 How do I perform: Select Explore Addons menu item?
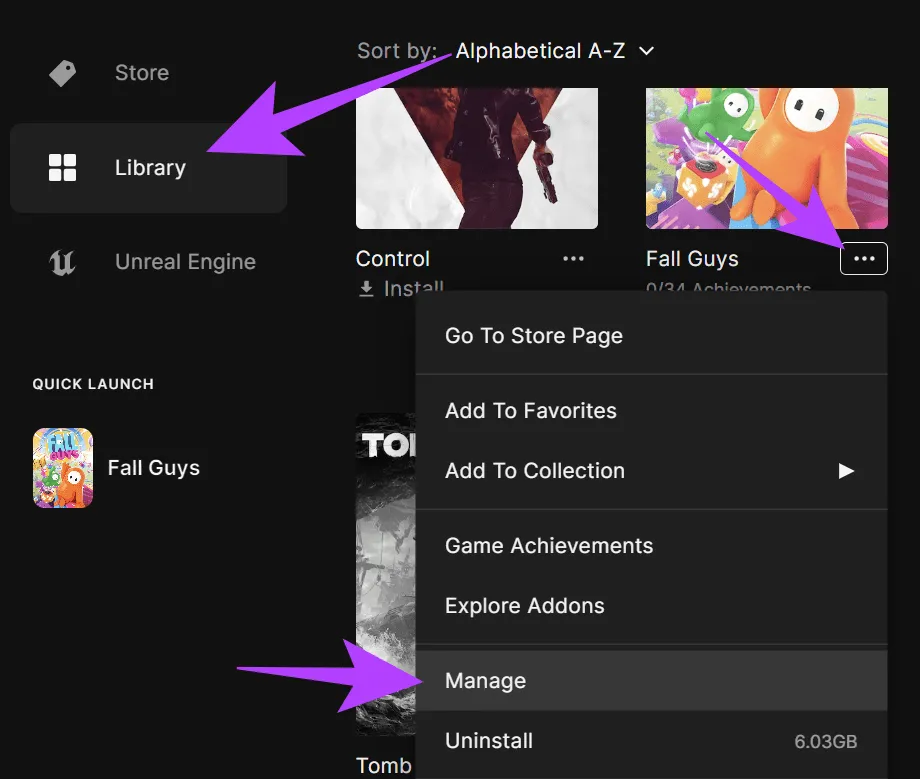pyautogui.click(x=524, y=606)
